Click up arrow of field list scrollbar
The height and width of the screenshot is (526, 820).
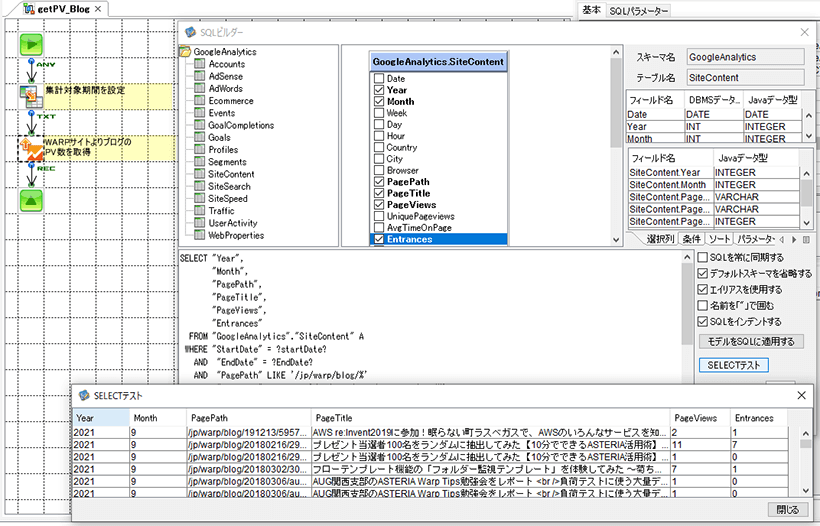click(616, 52)
